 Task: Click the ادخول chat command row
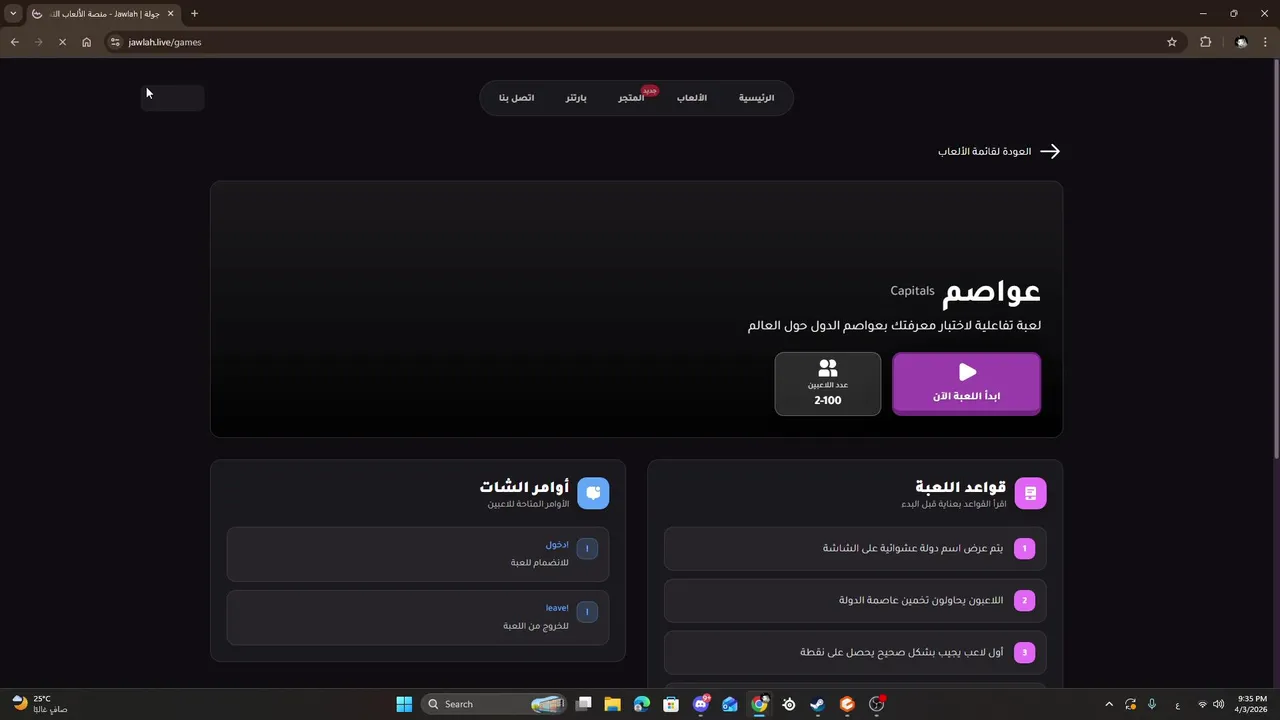(418, 554)
